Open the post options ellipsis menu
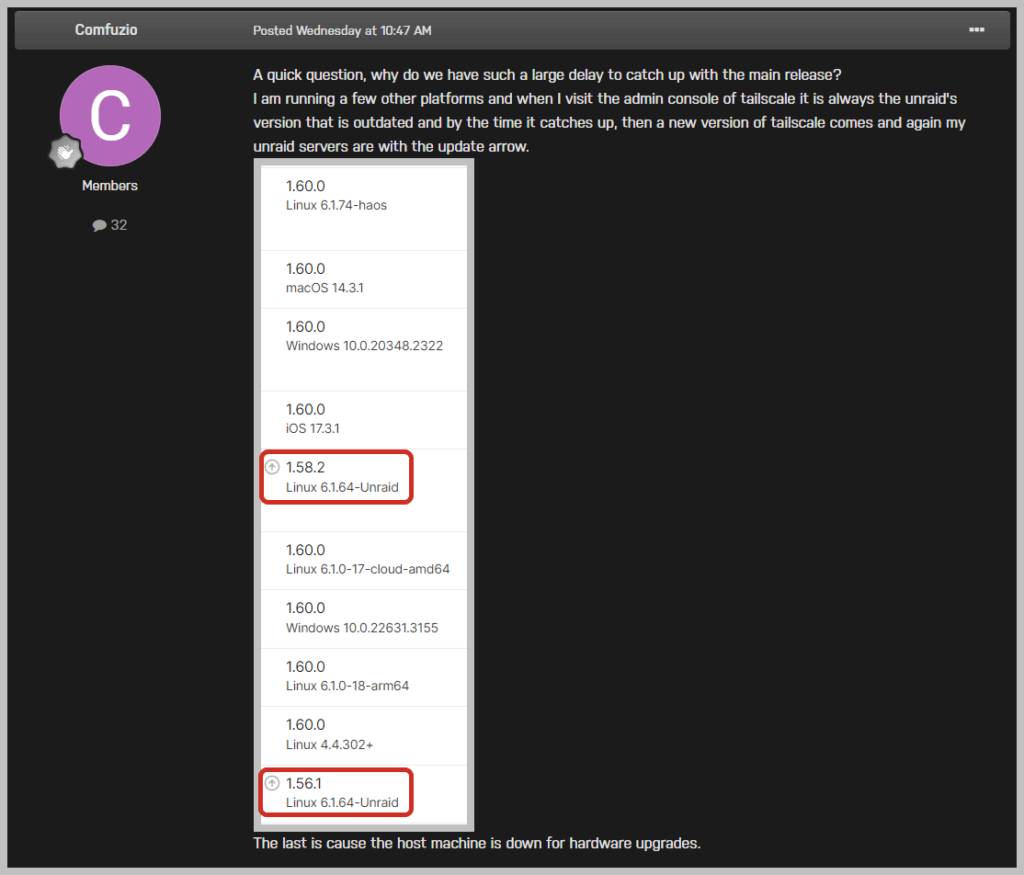The height and width of the screenshot is (875, 1024). tap(976, 29)
